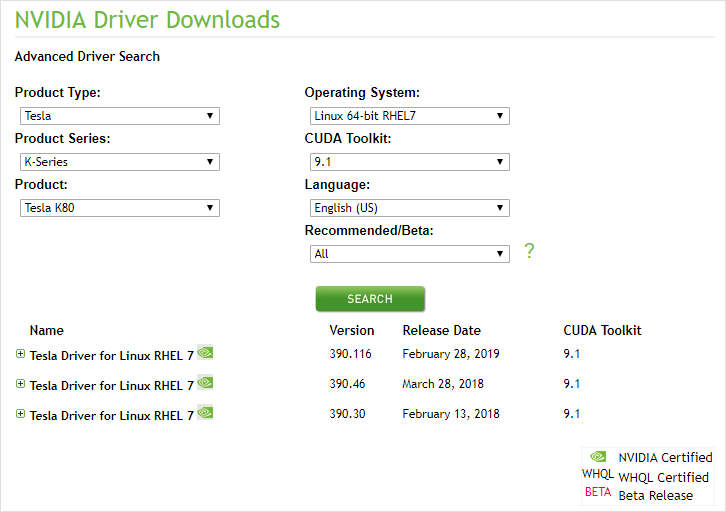Click the Beta Release legend text
The width and height of the screenshot is (726, 512).
pos(656,495)
